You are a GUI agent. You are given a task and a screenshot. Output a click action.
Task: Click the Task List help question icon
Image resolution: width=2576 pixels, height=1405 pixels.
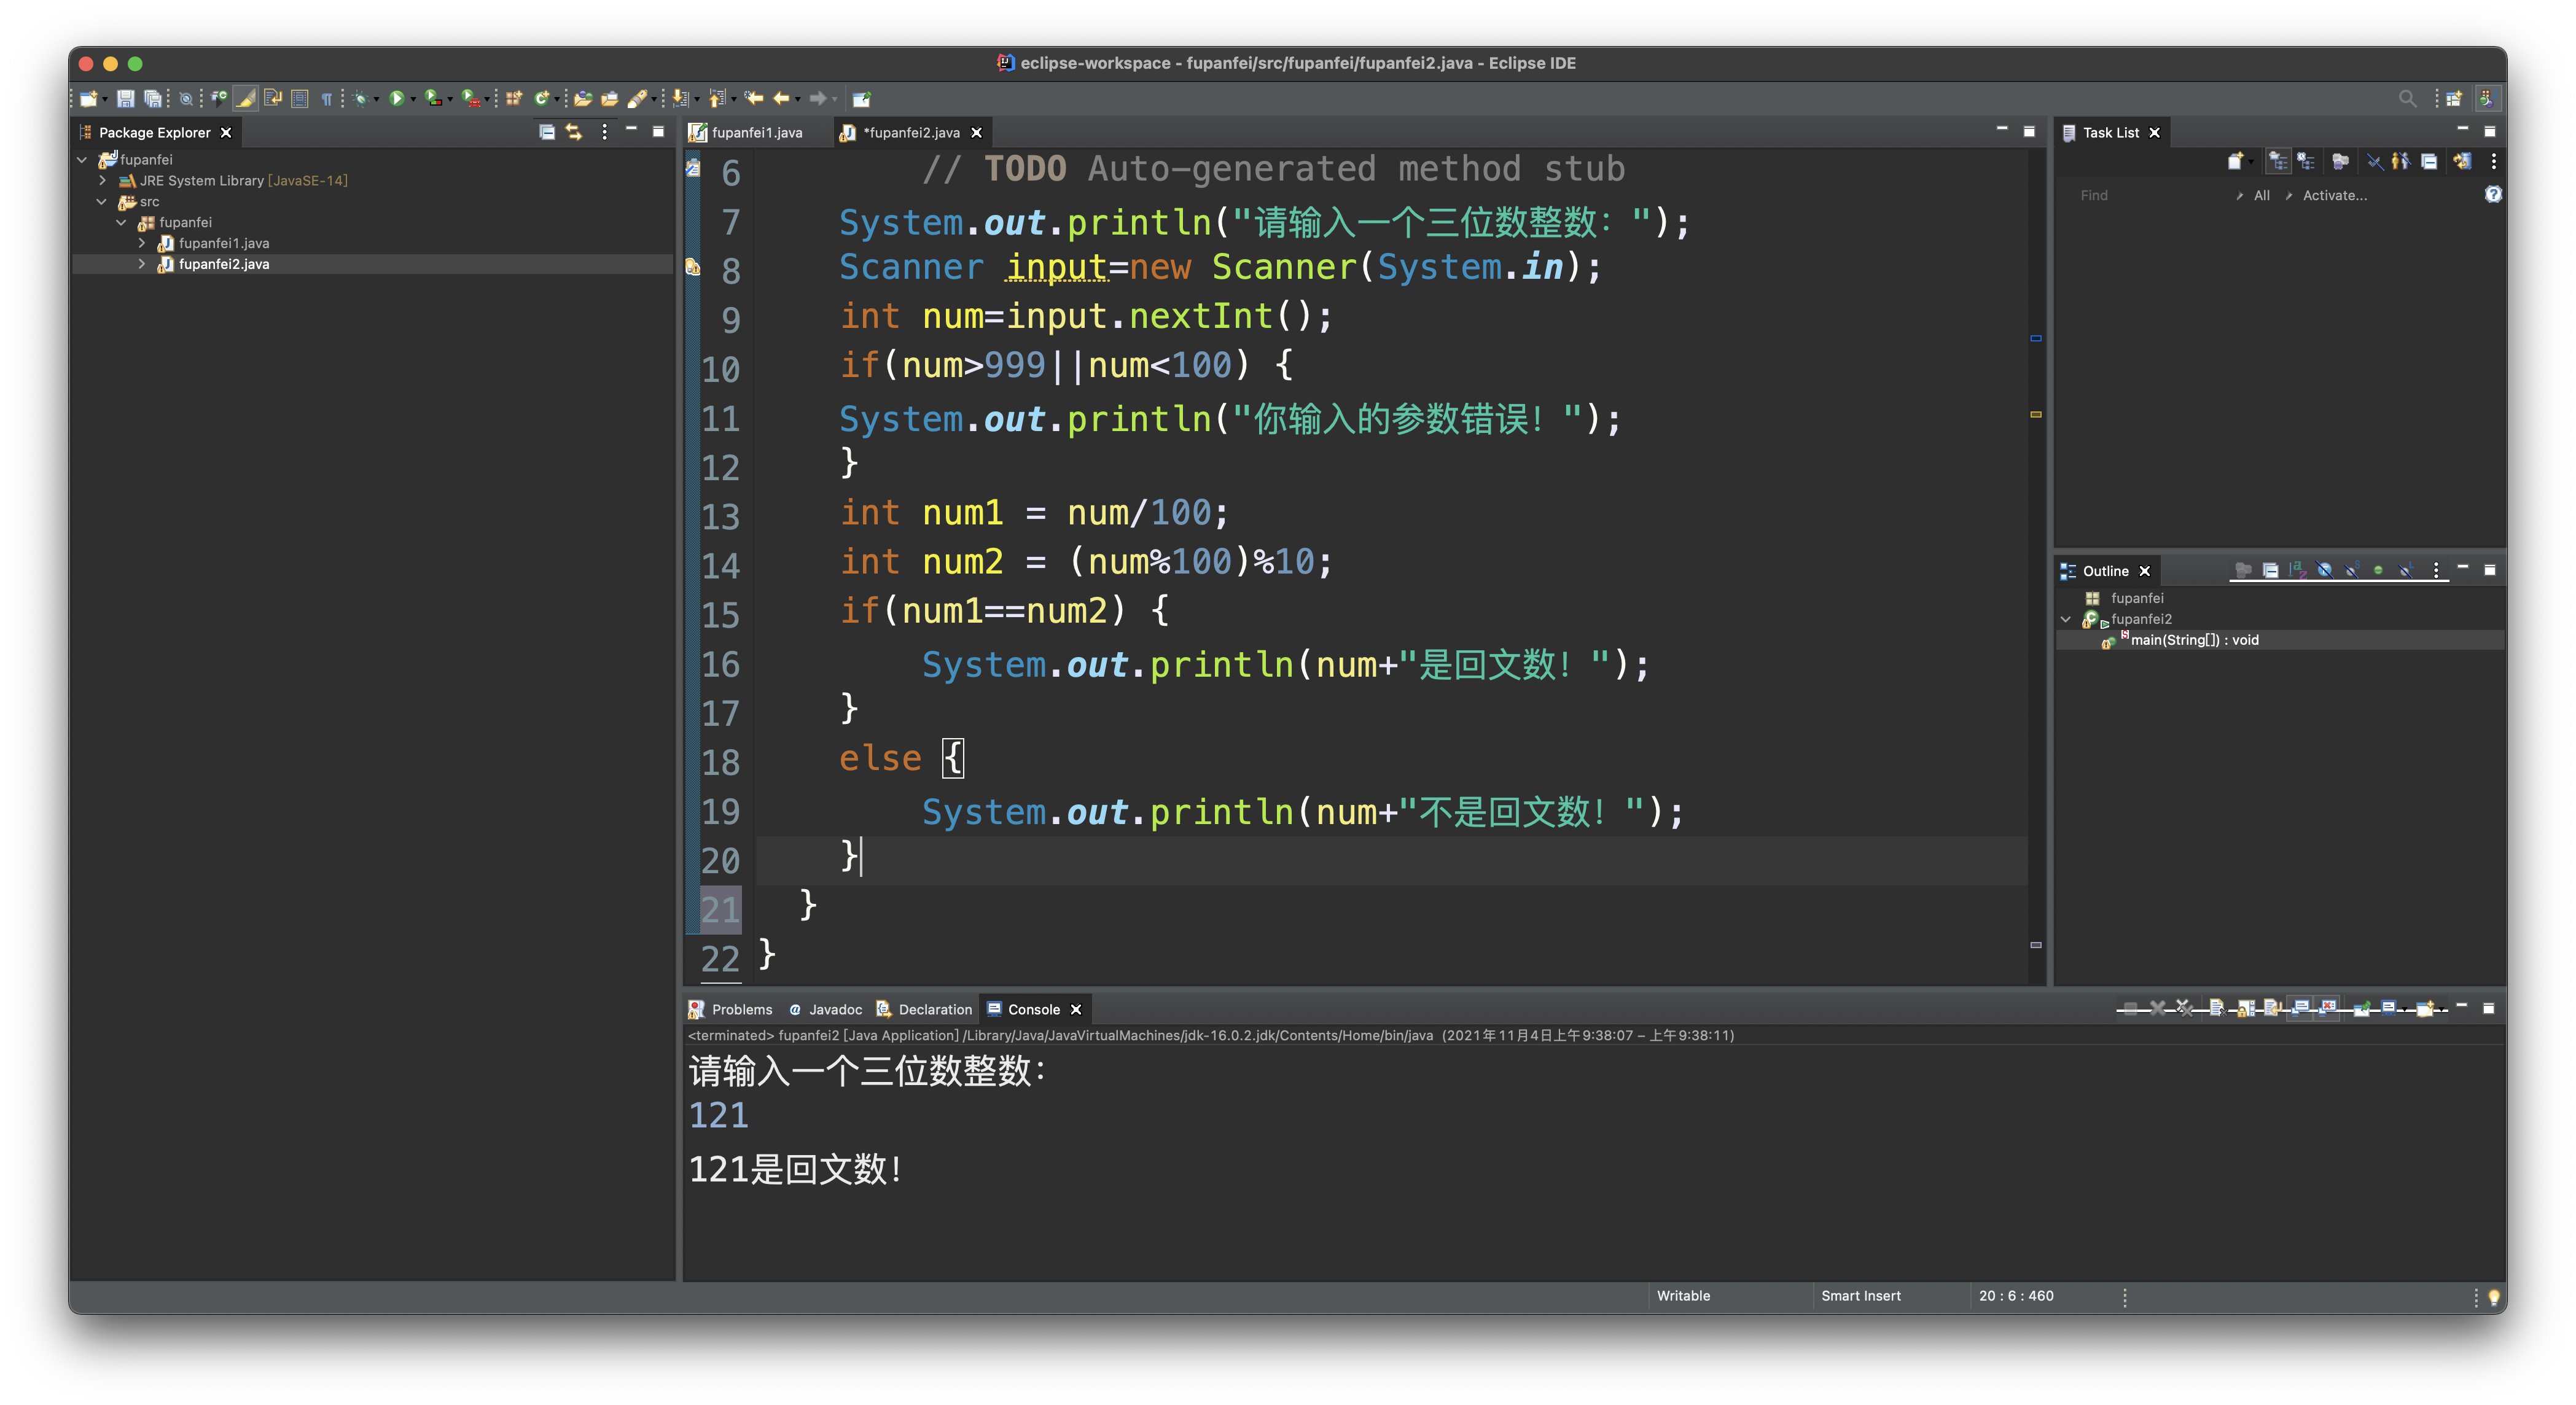[2493, 194]
